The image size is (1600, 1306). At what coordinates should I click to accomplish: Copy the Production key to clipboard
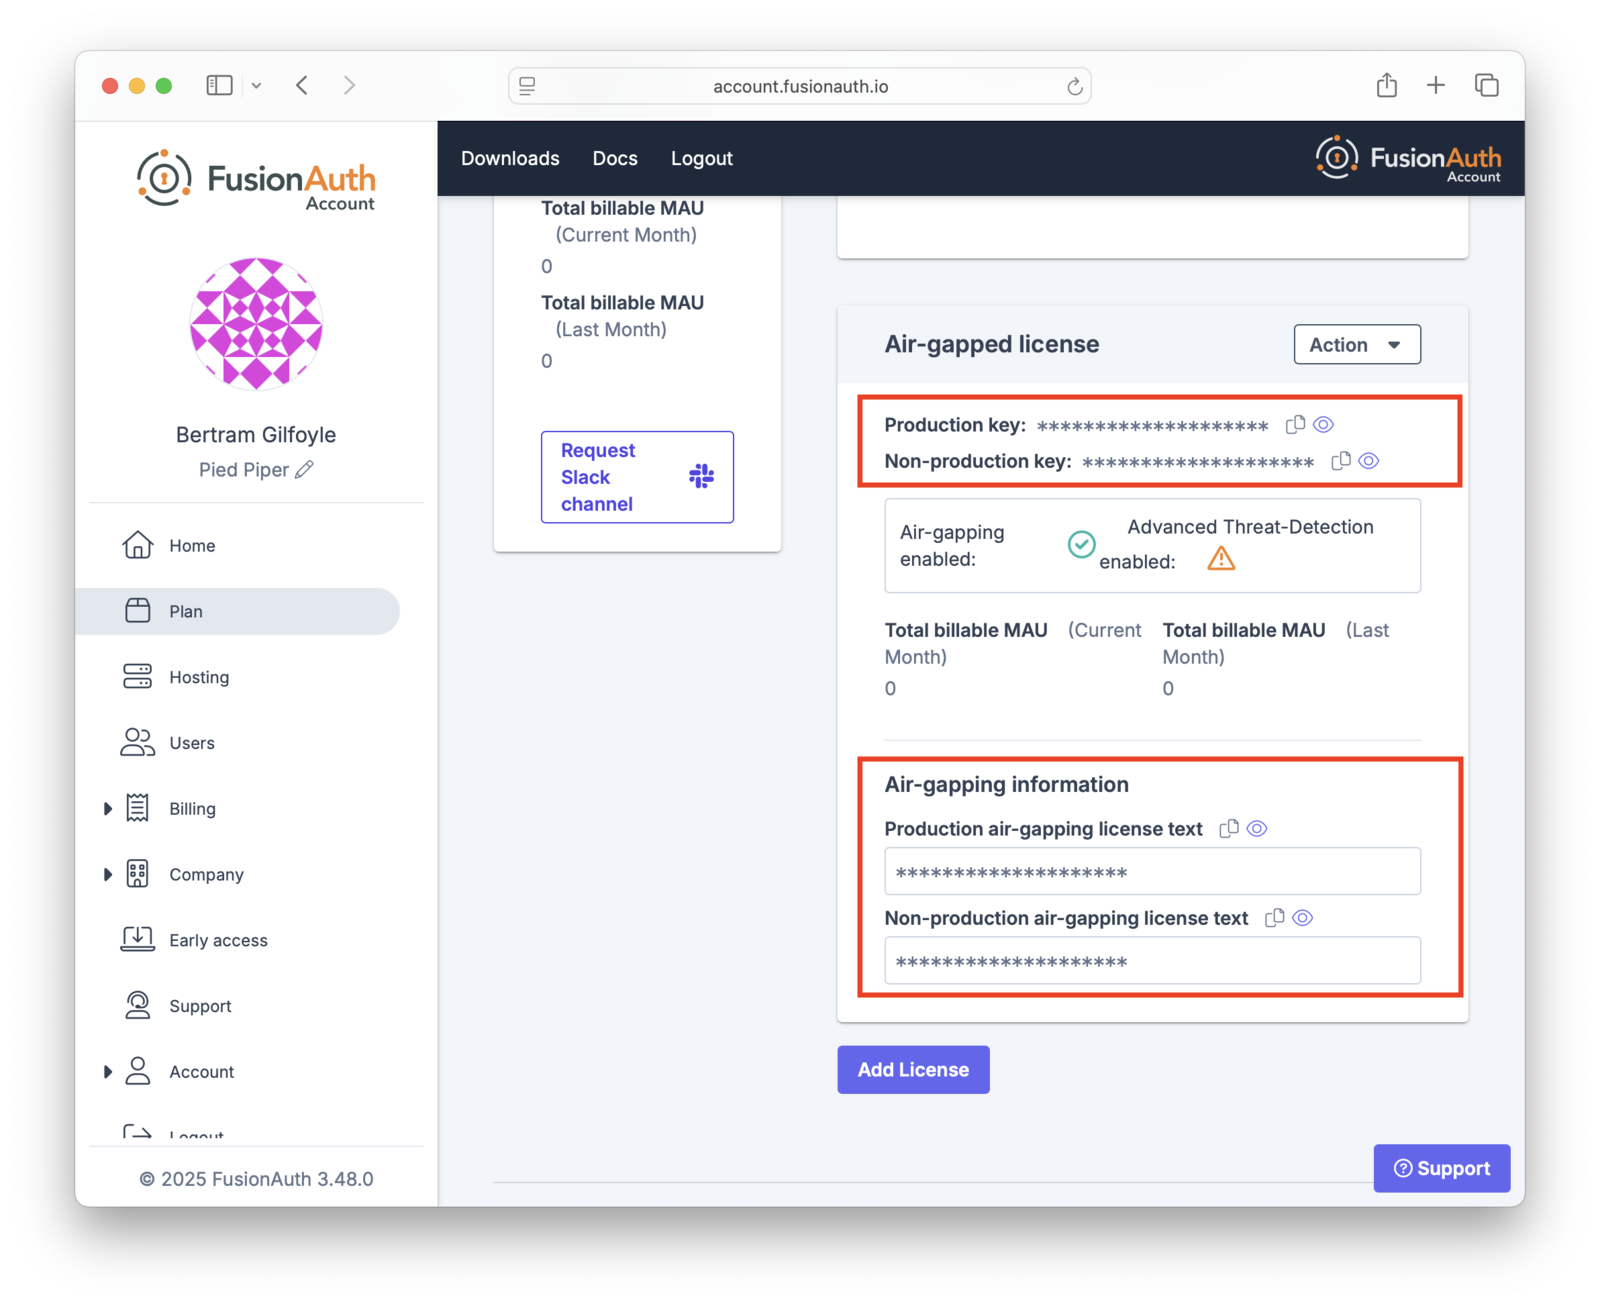pos(1295,425)
